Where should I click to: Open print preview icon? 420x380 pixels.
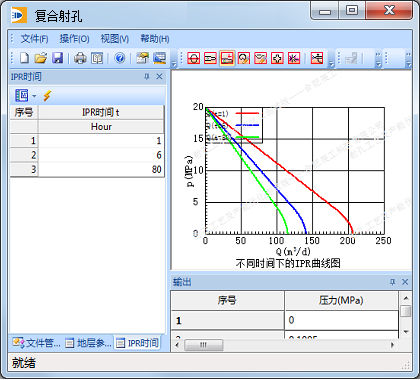(97, 58)
